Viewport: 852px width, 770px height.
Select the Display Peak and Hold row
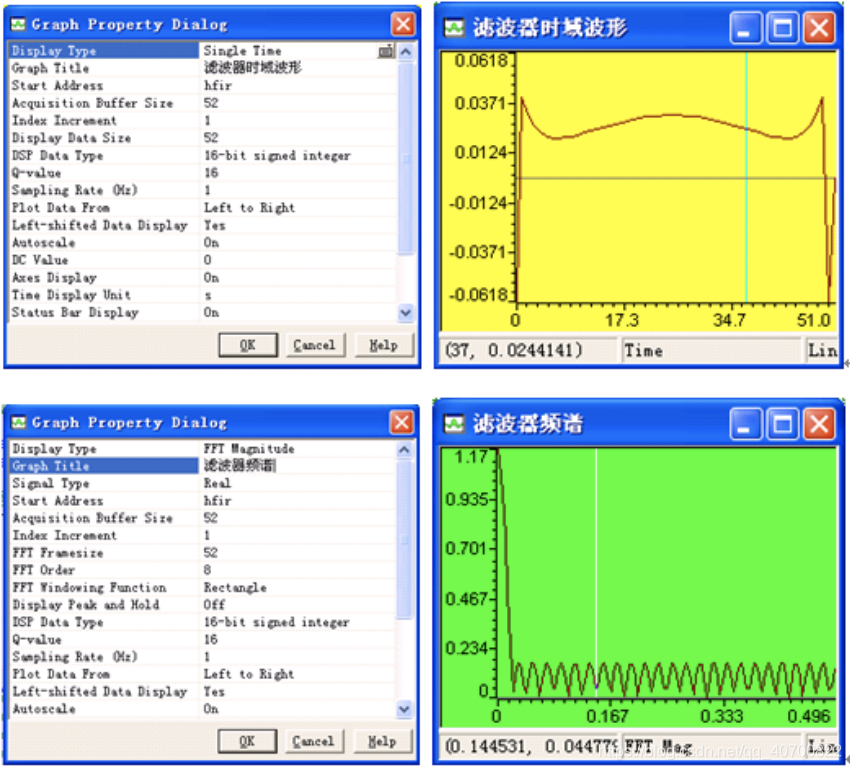tap(202, 605)
